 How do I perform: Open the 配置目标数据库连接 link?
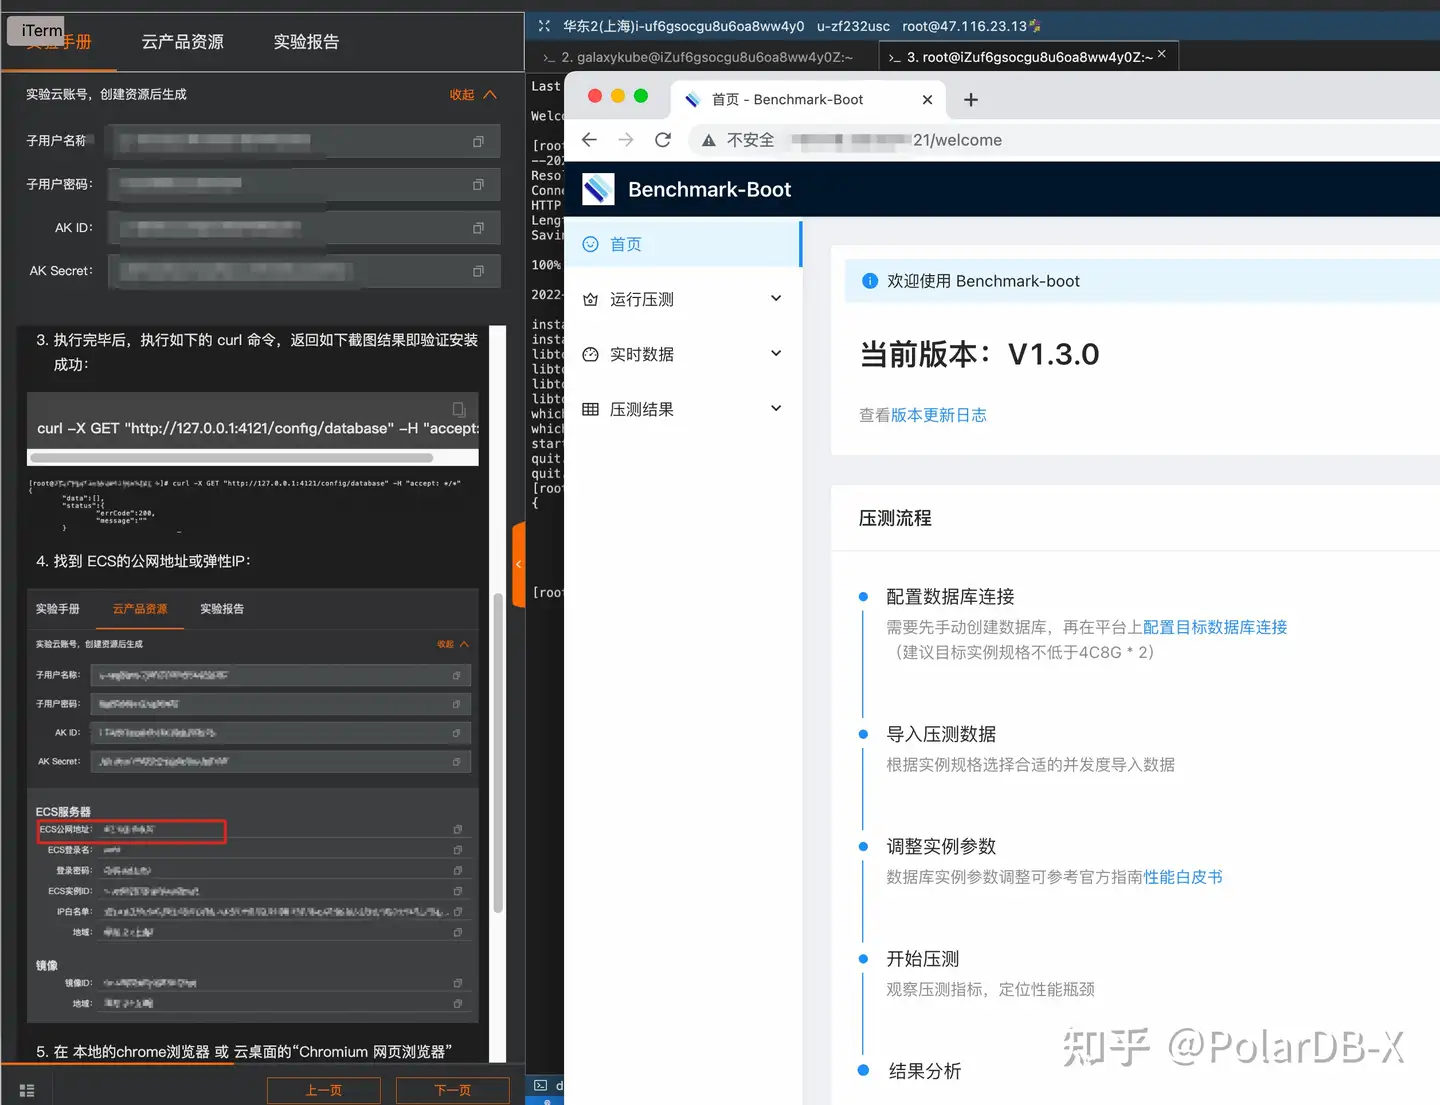tap(1215, 627)
